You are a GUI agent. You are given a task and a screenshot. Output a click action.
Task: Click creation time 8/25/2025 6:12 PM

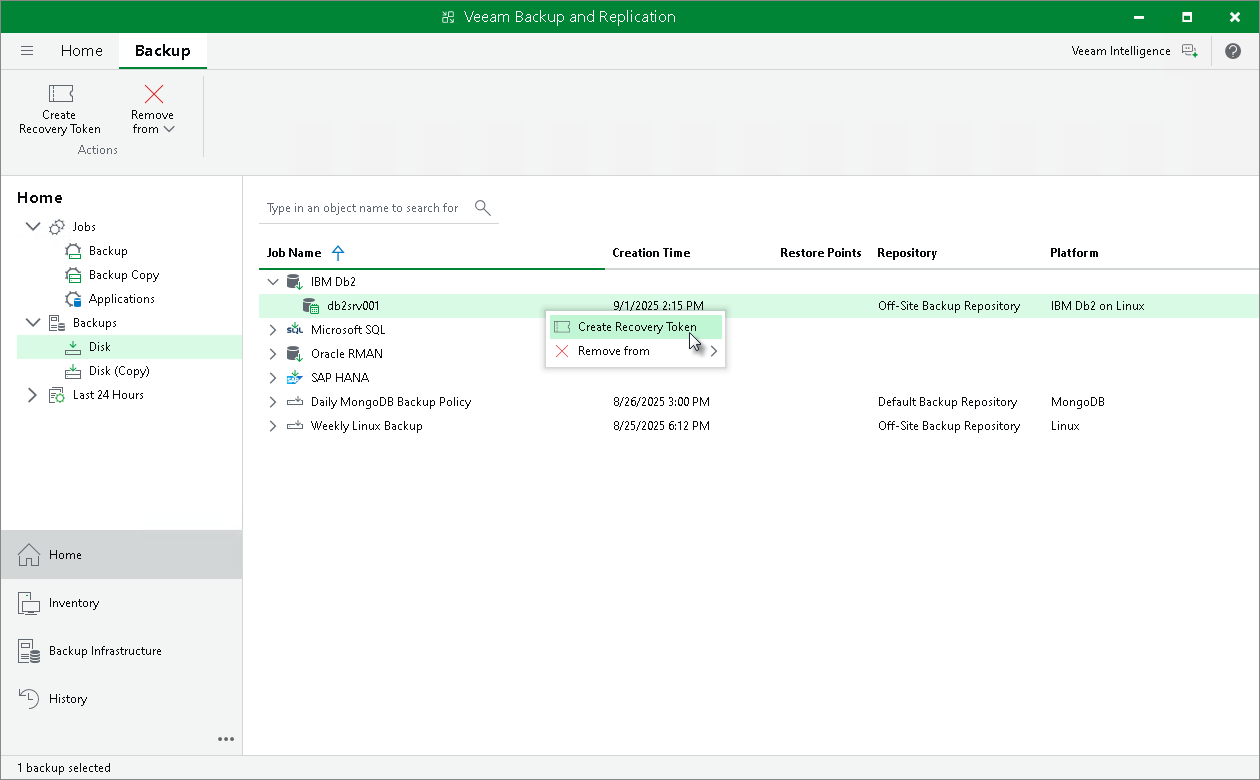point(661,426)
